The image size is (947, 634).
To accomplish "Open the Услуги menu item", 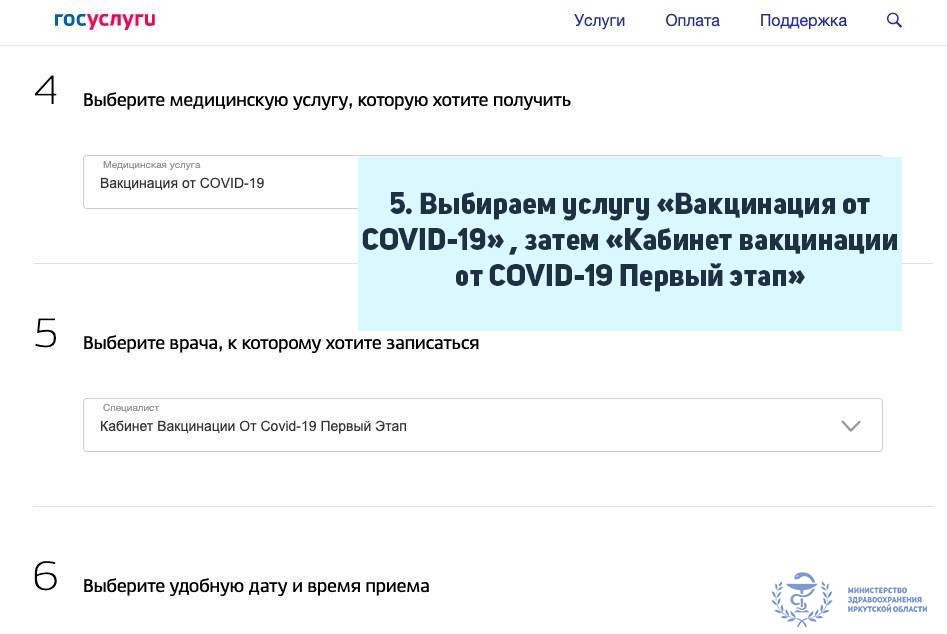I will tap(599, 20).
